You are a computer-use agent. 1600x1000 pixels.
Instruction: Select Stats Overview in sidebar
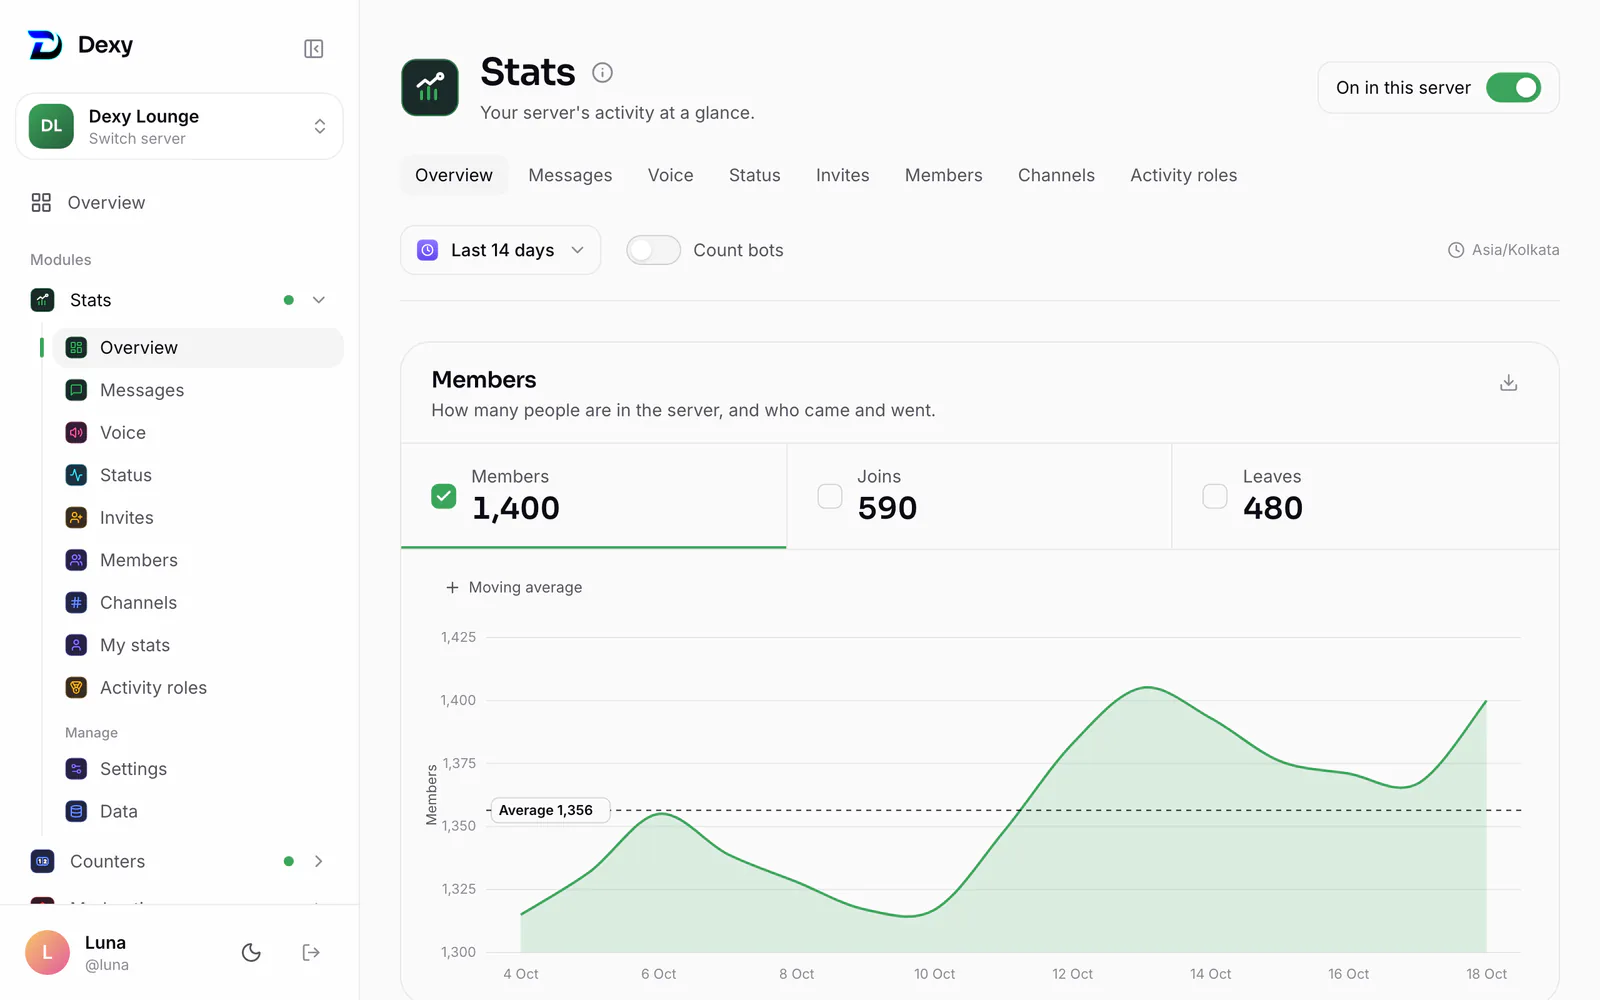click(198, 348)
